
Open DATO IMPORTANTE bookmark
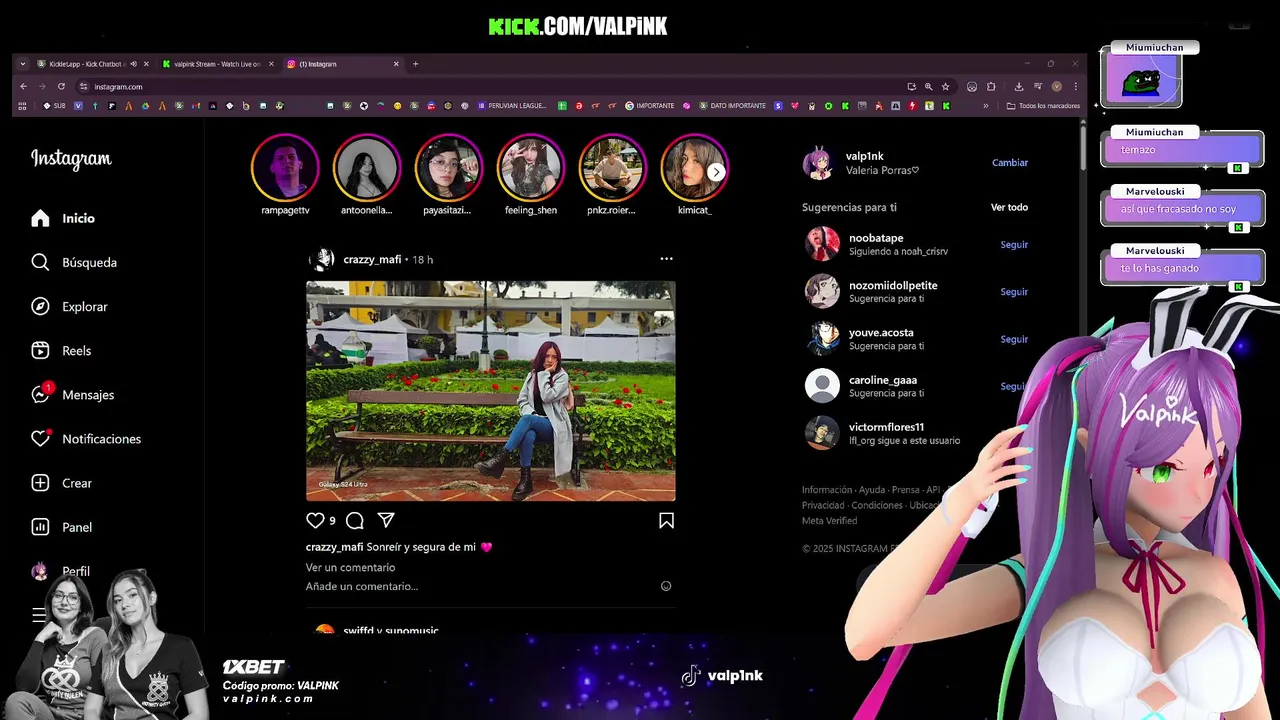point(733,105)
